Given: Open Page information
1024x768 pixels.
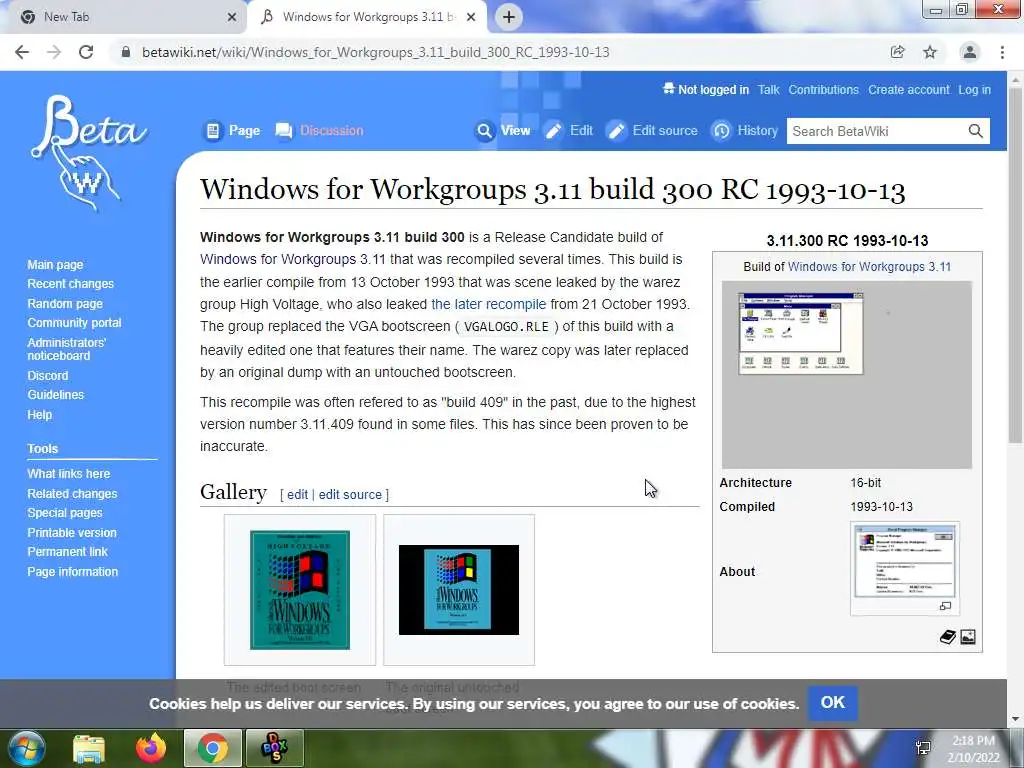Looking at the screenshot, I should (72, 571).
